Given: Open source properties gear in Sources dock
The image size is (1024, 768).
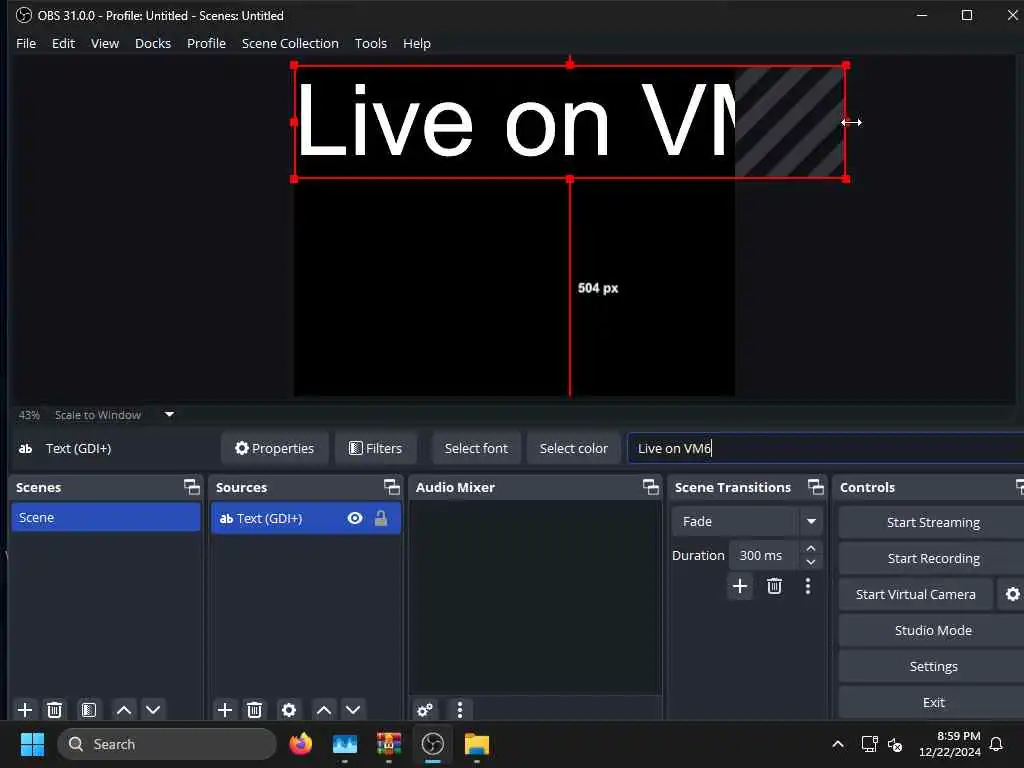Looking at the screenshot, I should click(x=289, y=710).
